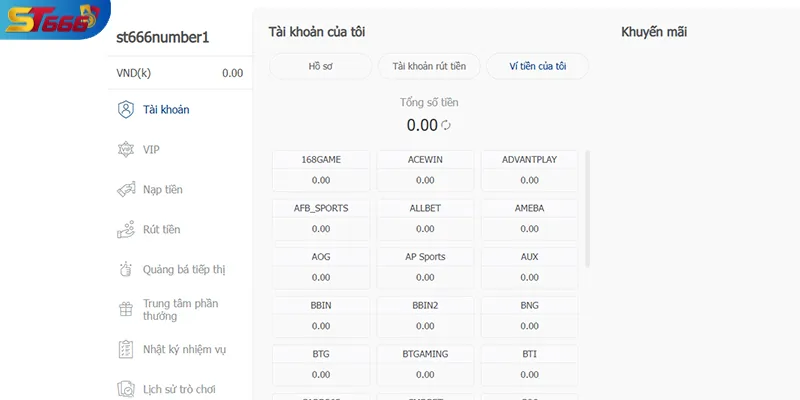Choose the AFB_SPORTS wallet card
This screenshot has width=800, height=400.
click(x=321, y=218)
